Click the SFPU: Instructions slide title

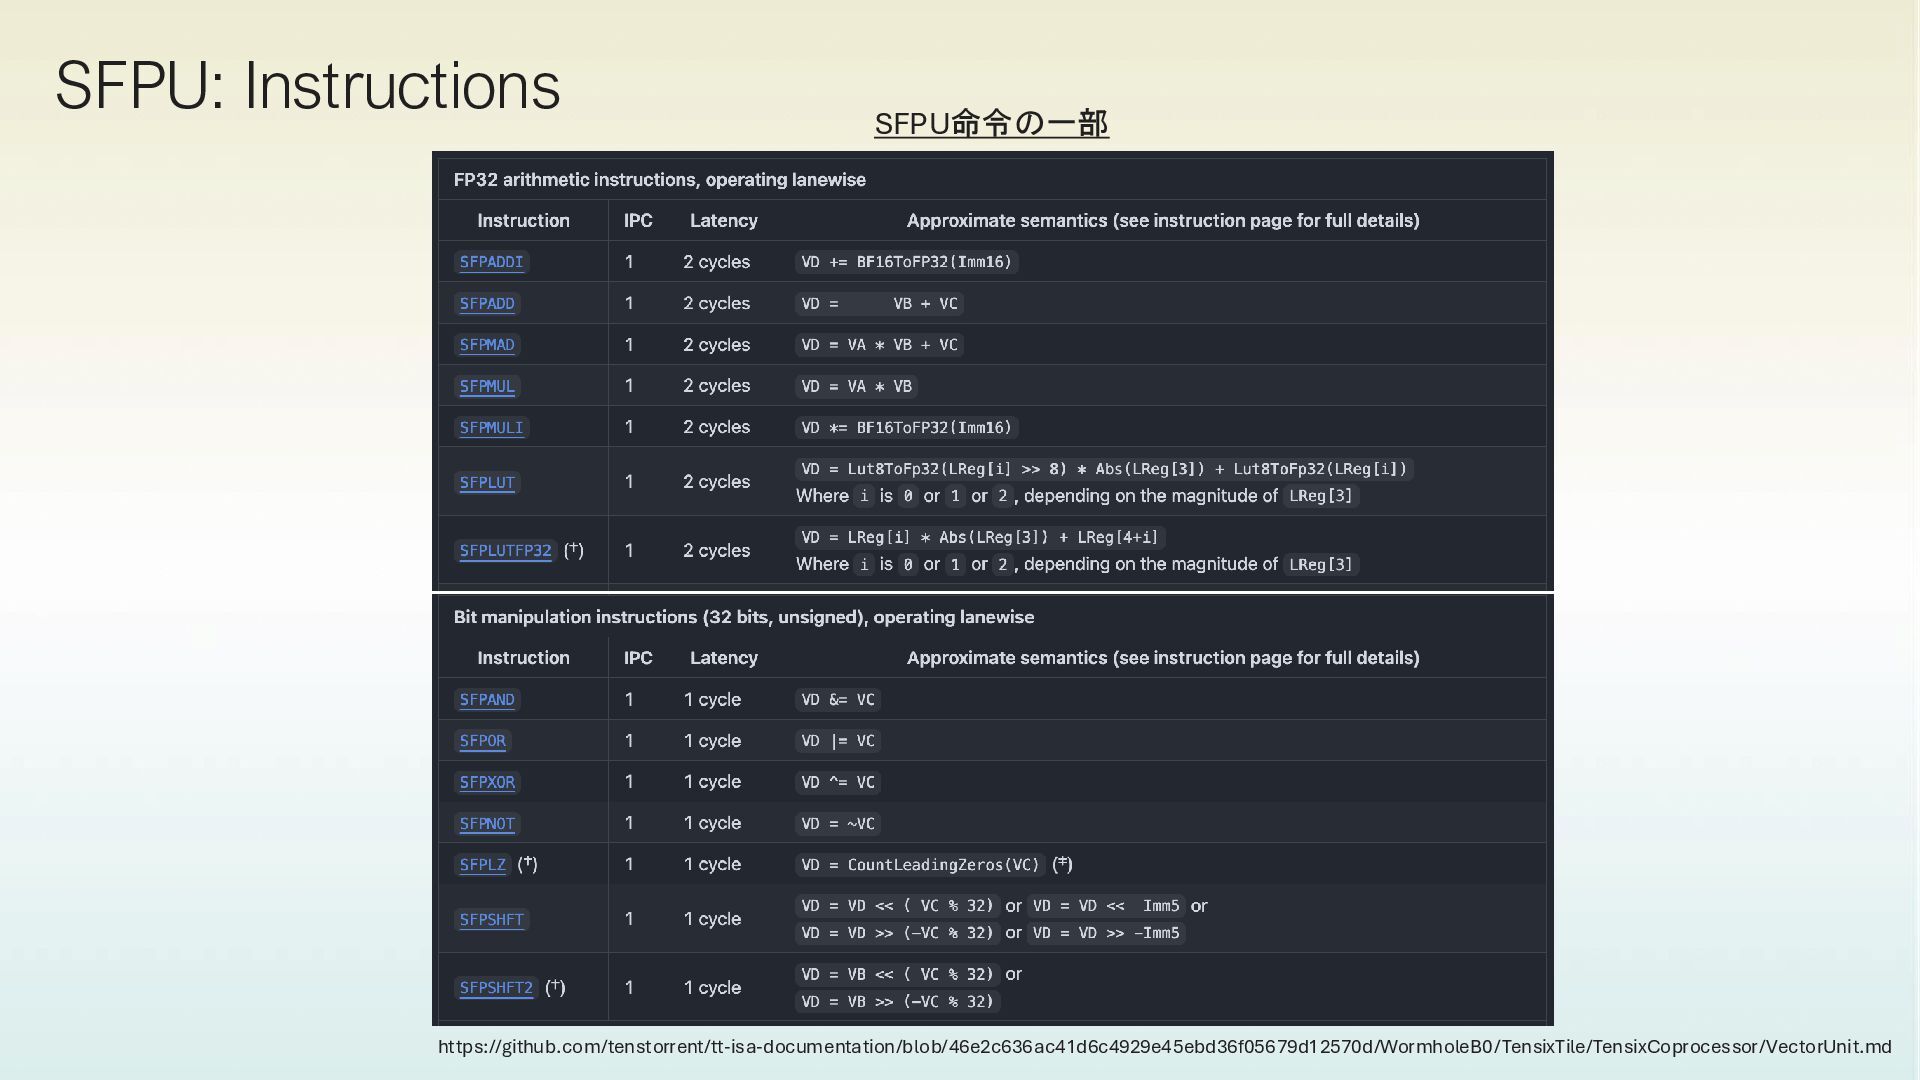click(307, 86)
